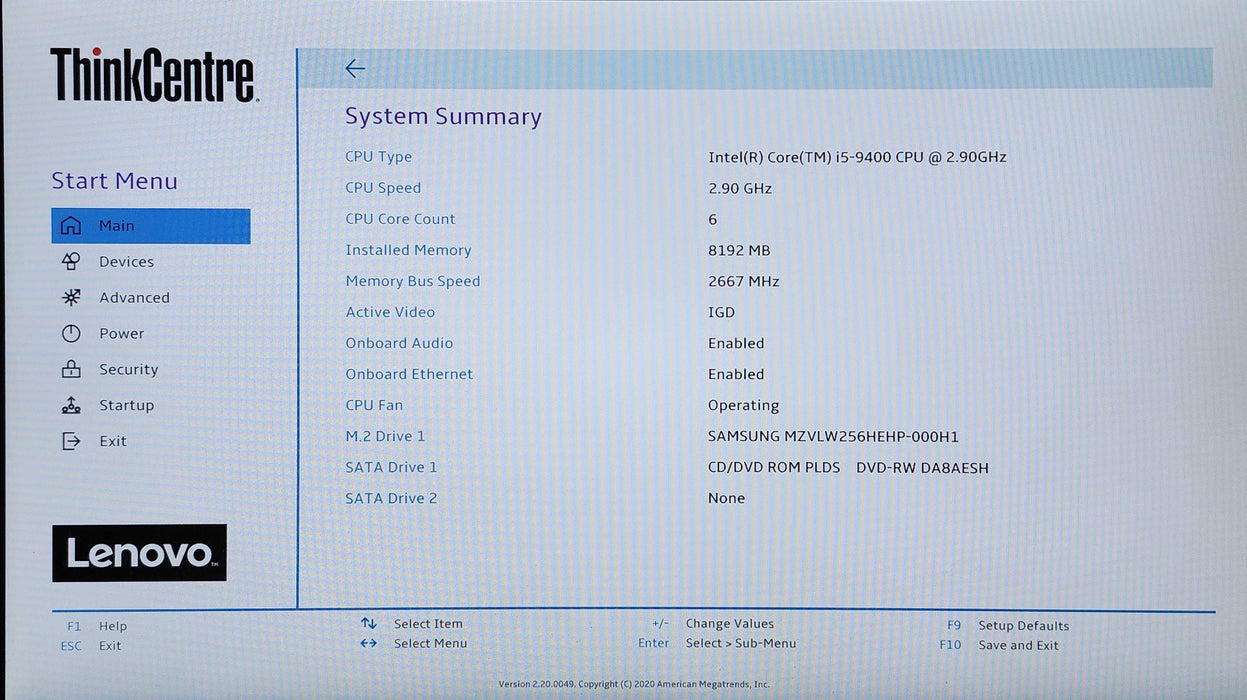Click the Startup boot icon
Image resolution: width=1247 pixels, height=700 pixels.
tap(71, 405)
